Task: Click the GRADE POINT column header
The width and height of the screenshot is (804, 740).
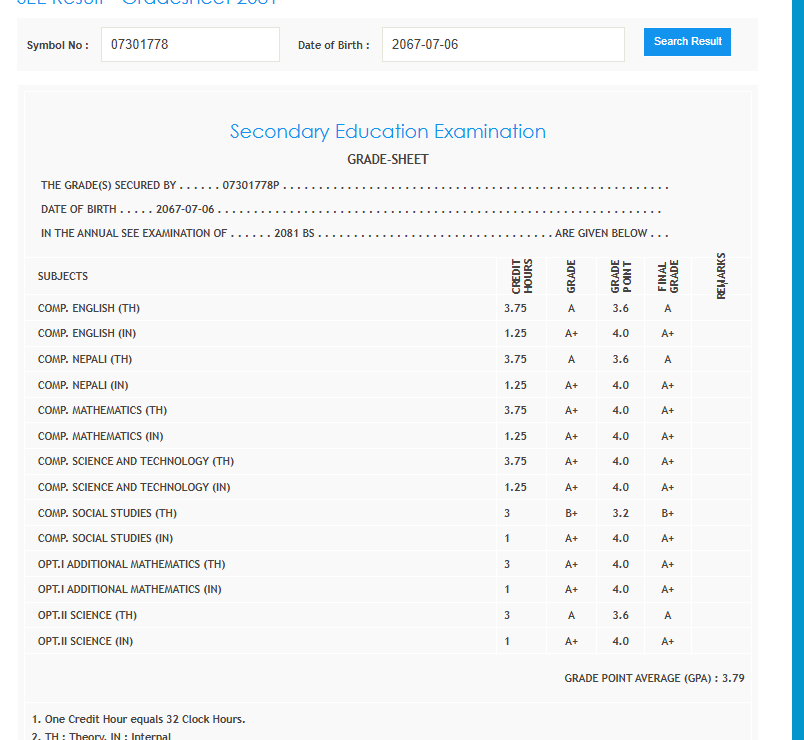Action: 620,276
